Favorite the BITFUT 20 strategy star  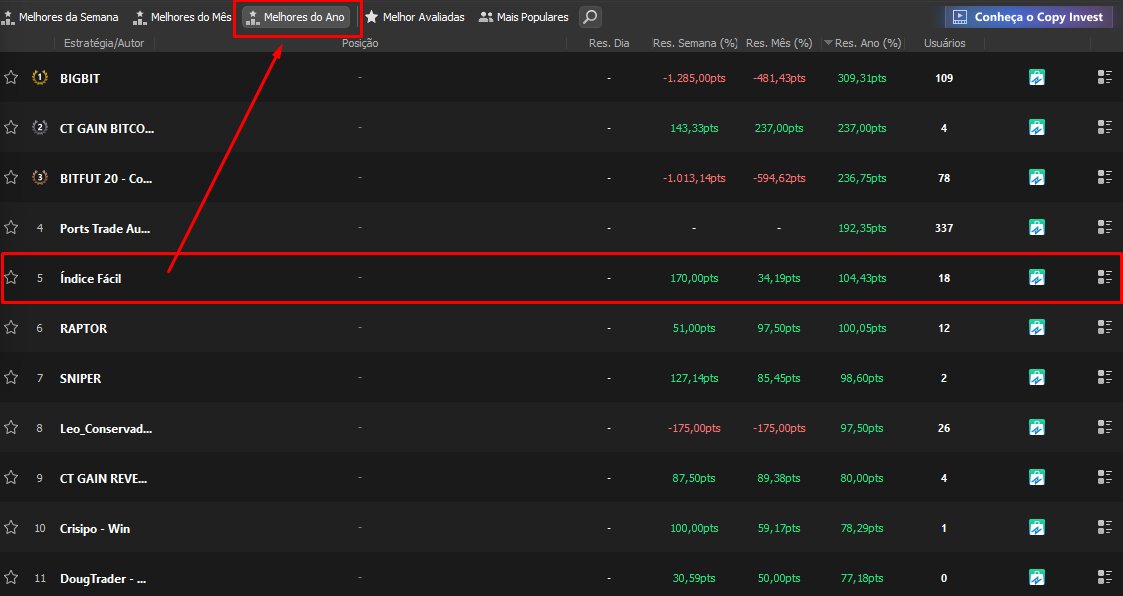coord(11,177)
